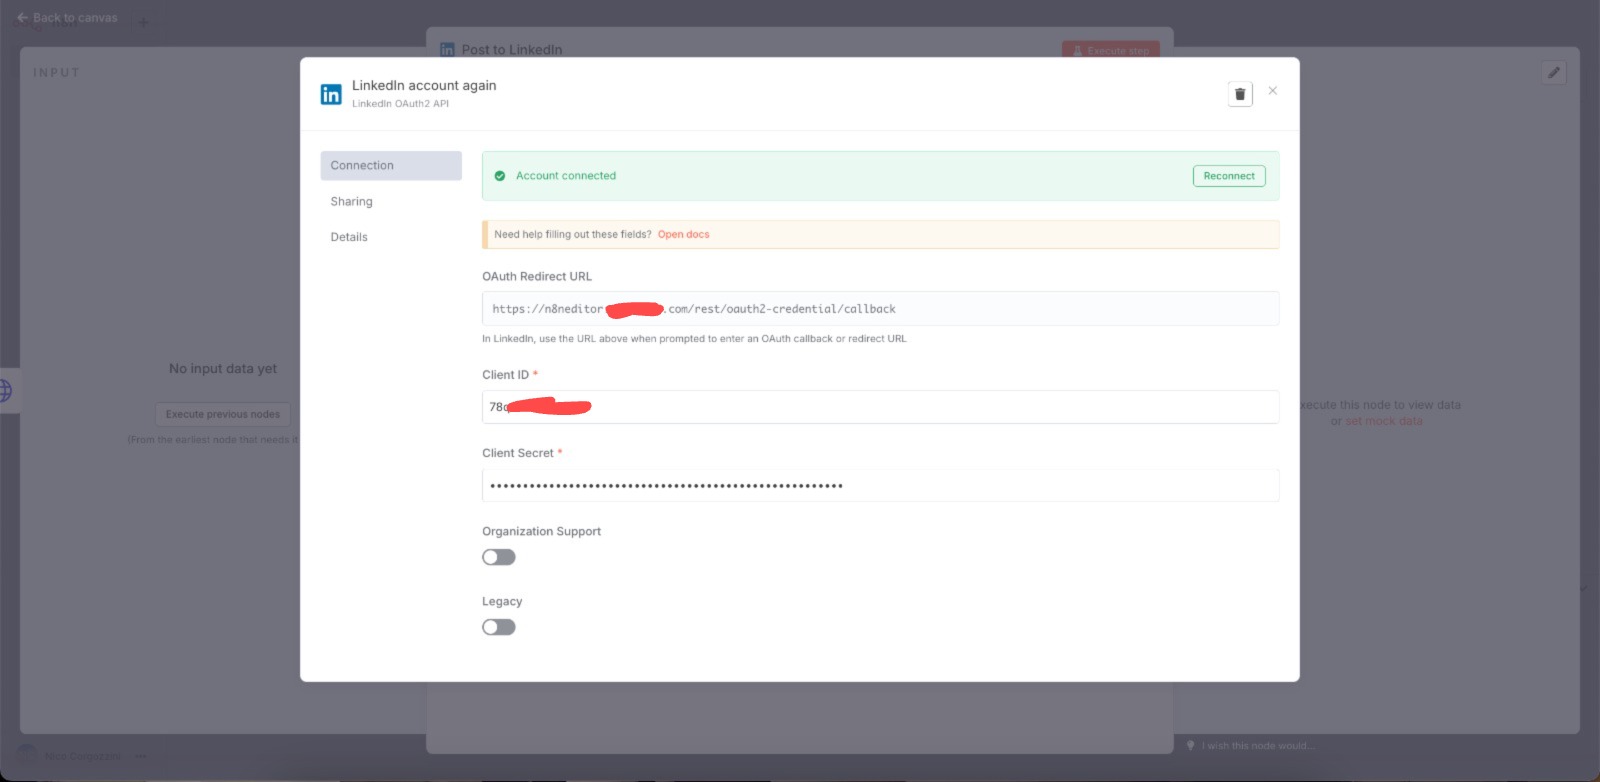
Task: Click the Client Secret field
Action: click(x=880, y=486)
